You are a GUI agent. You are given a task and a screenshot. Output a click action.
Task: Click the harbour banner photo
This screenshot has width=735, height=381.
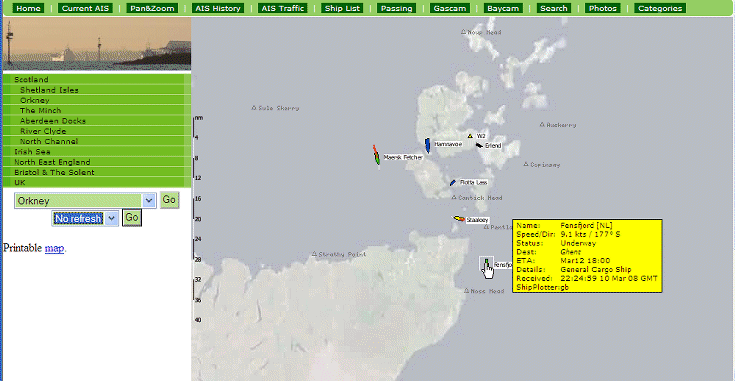pyautogui.click(x=97, y=44)
